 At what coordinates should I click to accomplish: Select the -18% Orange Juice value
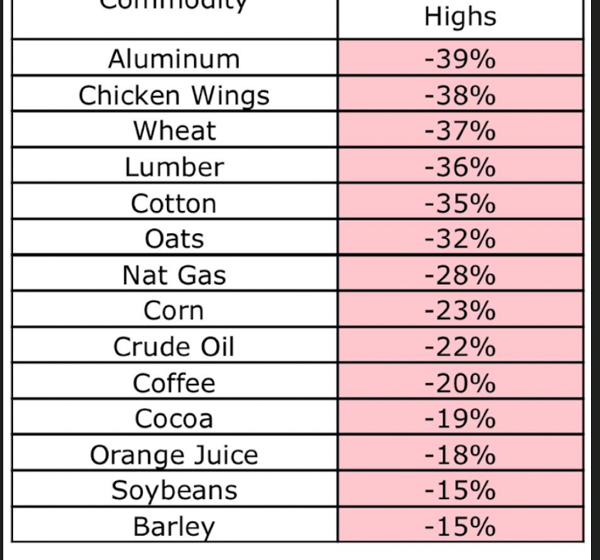(x=461, y=454)
